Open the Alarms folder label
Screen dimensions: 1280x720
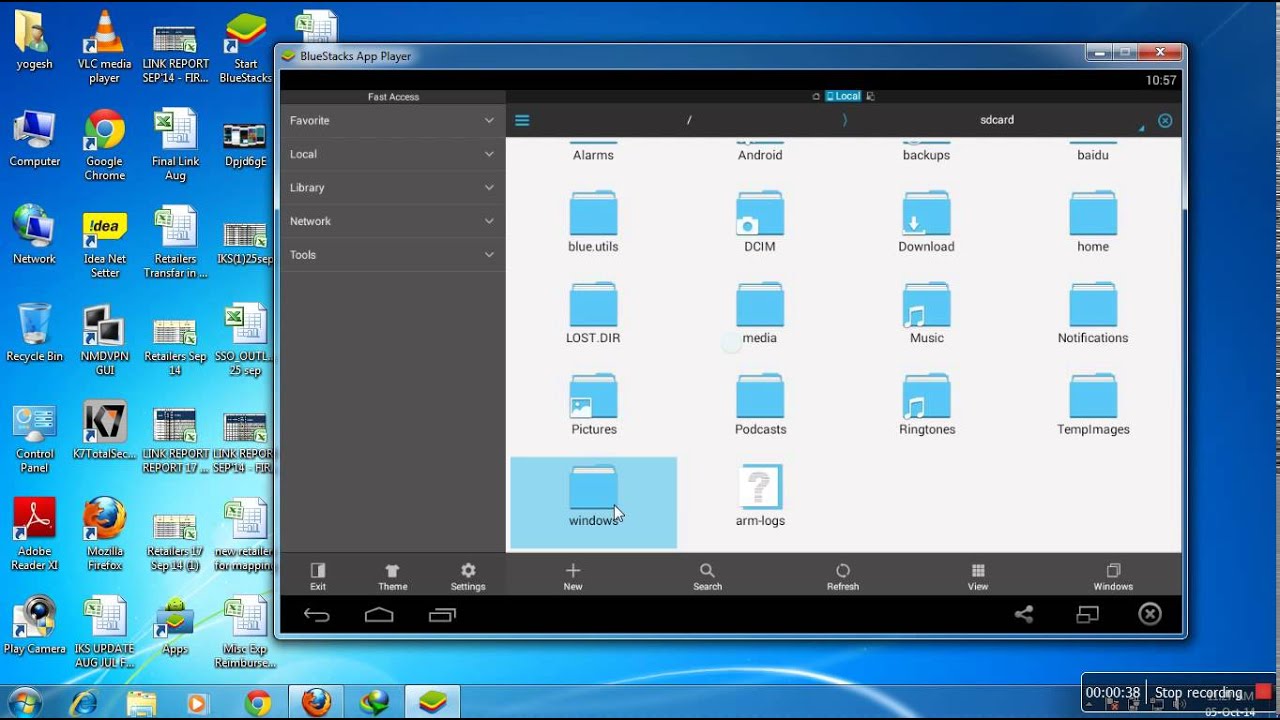(593, 155)
